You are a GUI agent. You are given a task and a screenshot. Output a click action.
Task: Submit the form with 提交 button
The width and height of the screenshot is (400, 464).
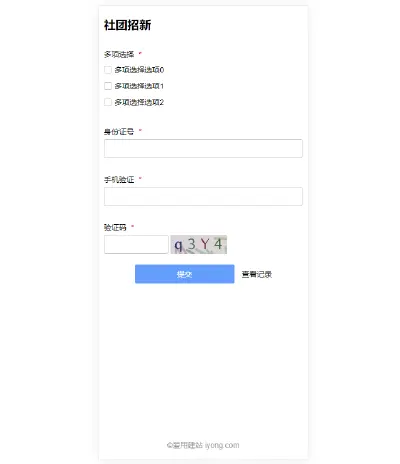click(x=185, y=274)
